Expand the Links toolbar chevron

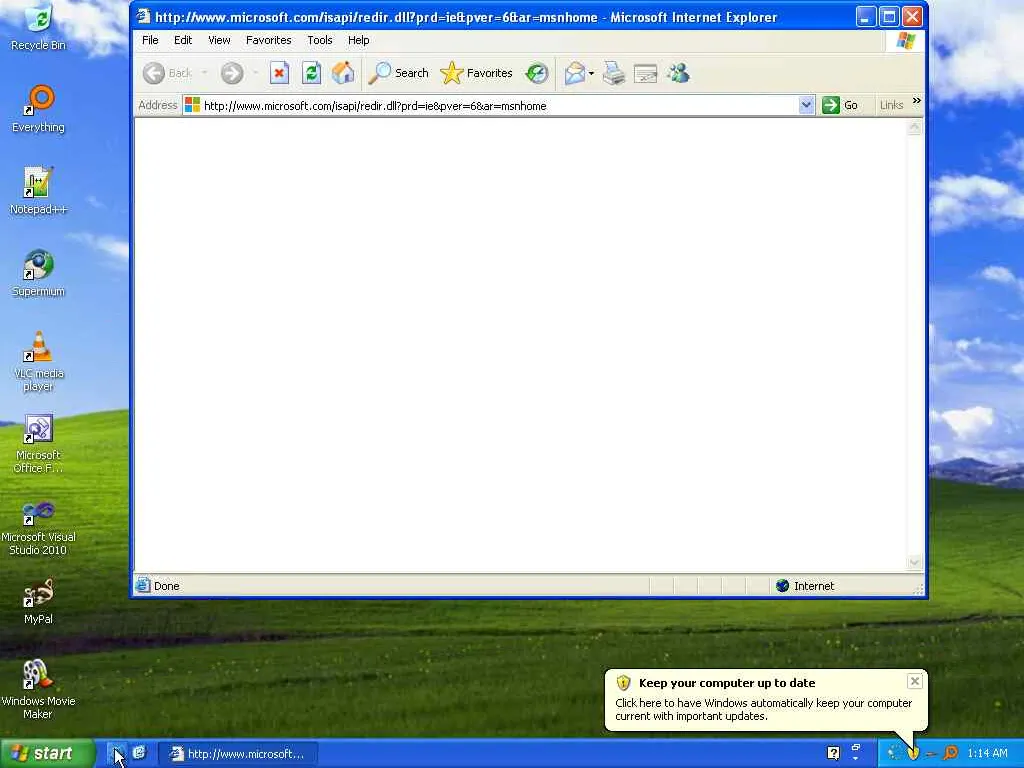tap(916, 101)
